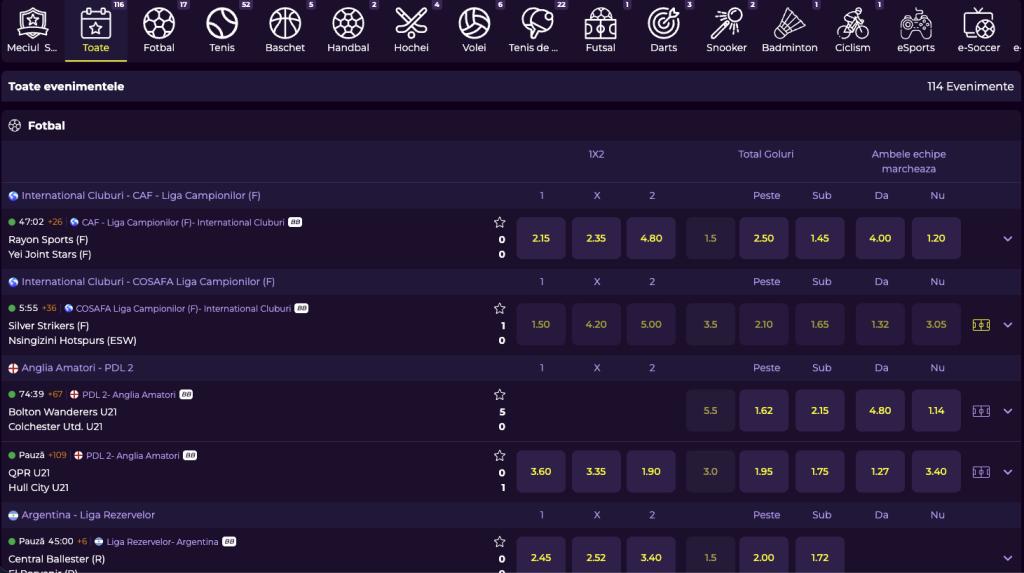This screenshot has height=573, width=1024.
Task: Select Peste 2.50 in Rayon Sports row
Action: point(763,238)
